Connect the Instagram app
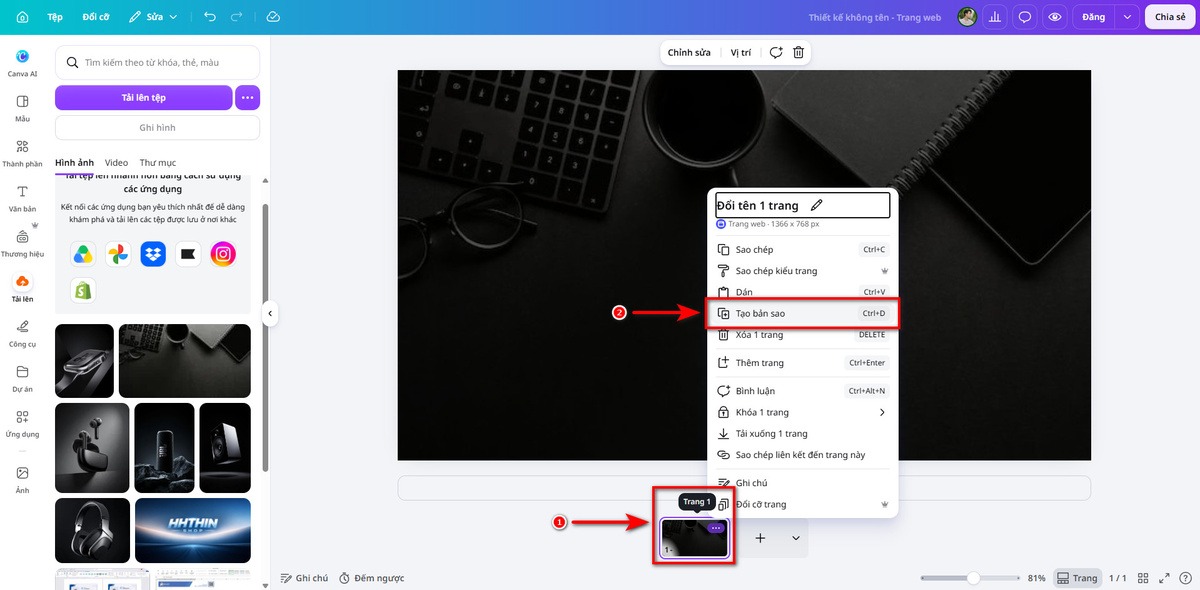The height and width of the screenshot is (590, 1200). [x=223, y=255]
